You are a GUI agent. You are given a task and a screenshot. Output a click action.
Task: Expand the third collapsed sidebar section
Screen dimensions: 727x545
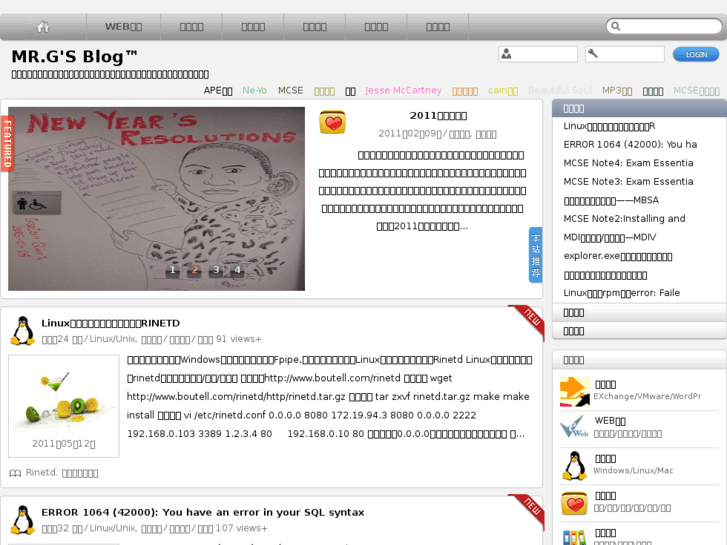pos(639,331)
